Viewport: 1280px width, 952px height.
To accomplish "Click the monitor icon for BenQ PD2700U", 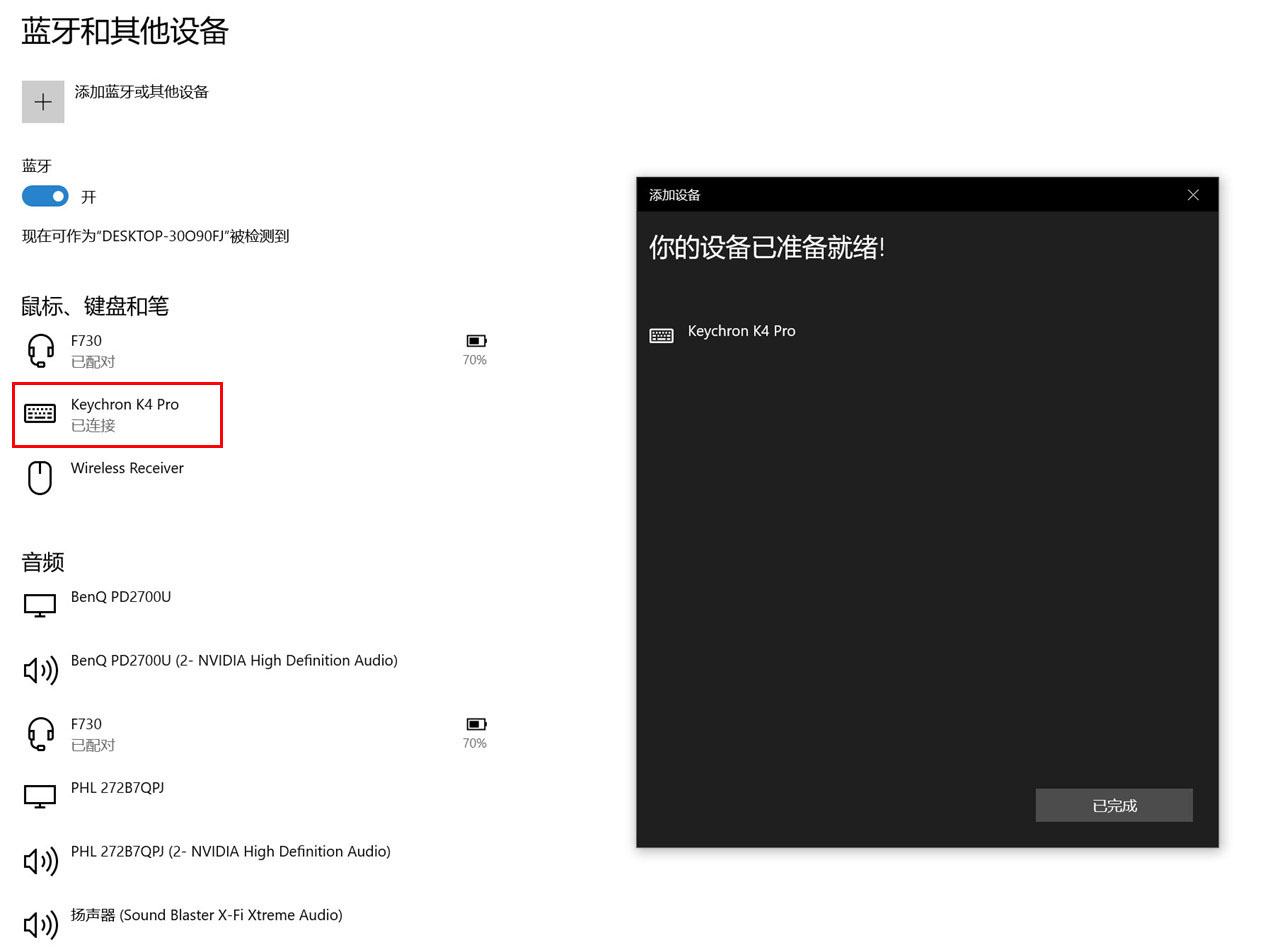I will click(x=38, y=604).
